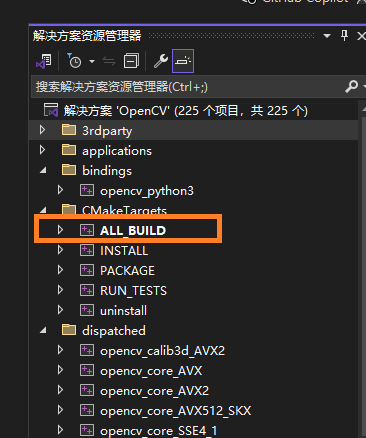Select the opencv_python3 label
Image resolution: width=366 pixels, height=438 pixels.
[x=147, y=191]
